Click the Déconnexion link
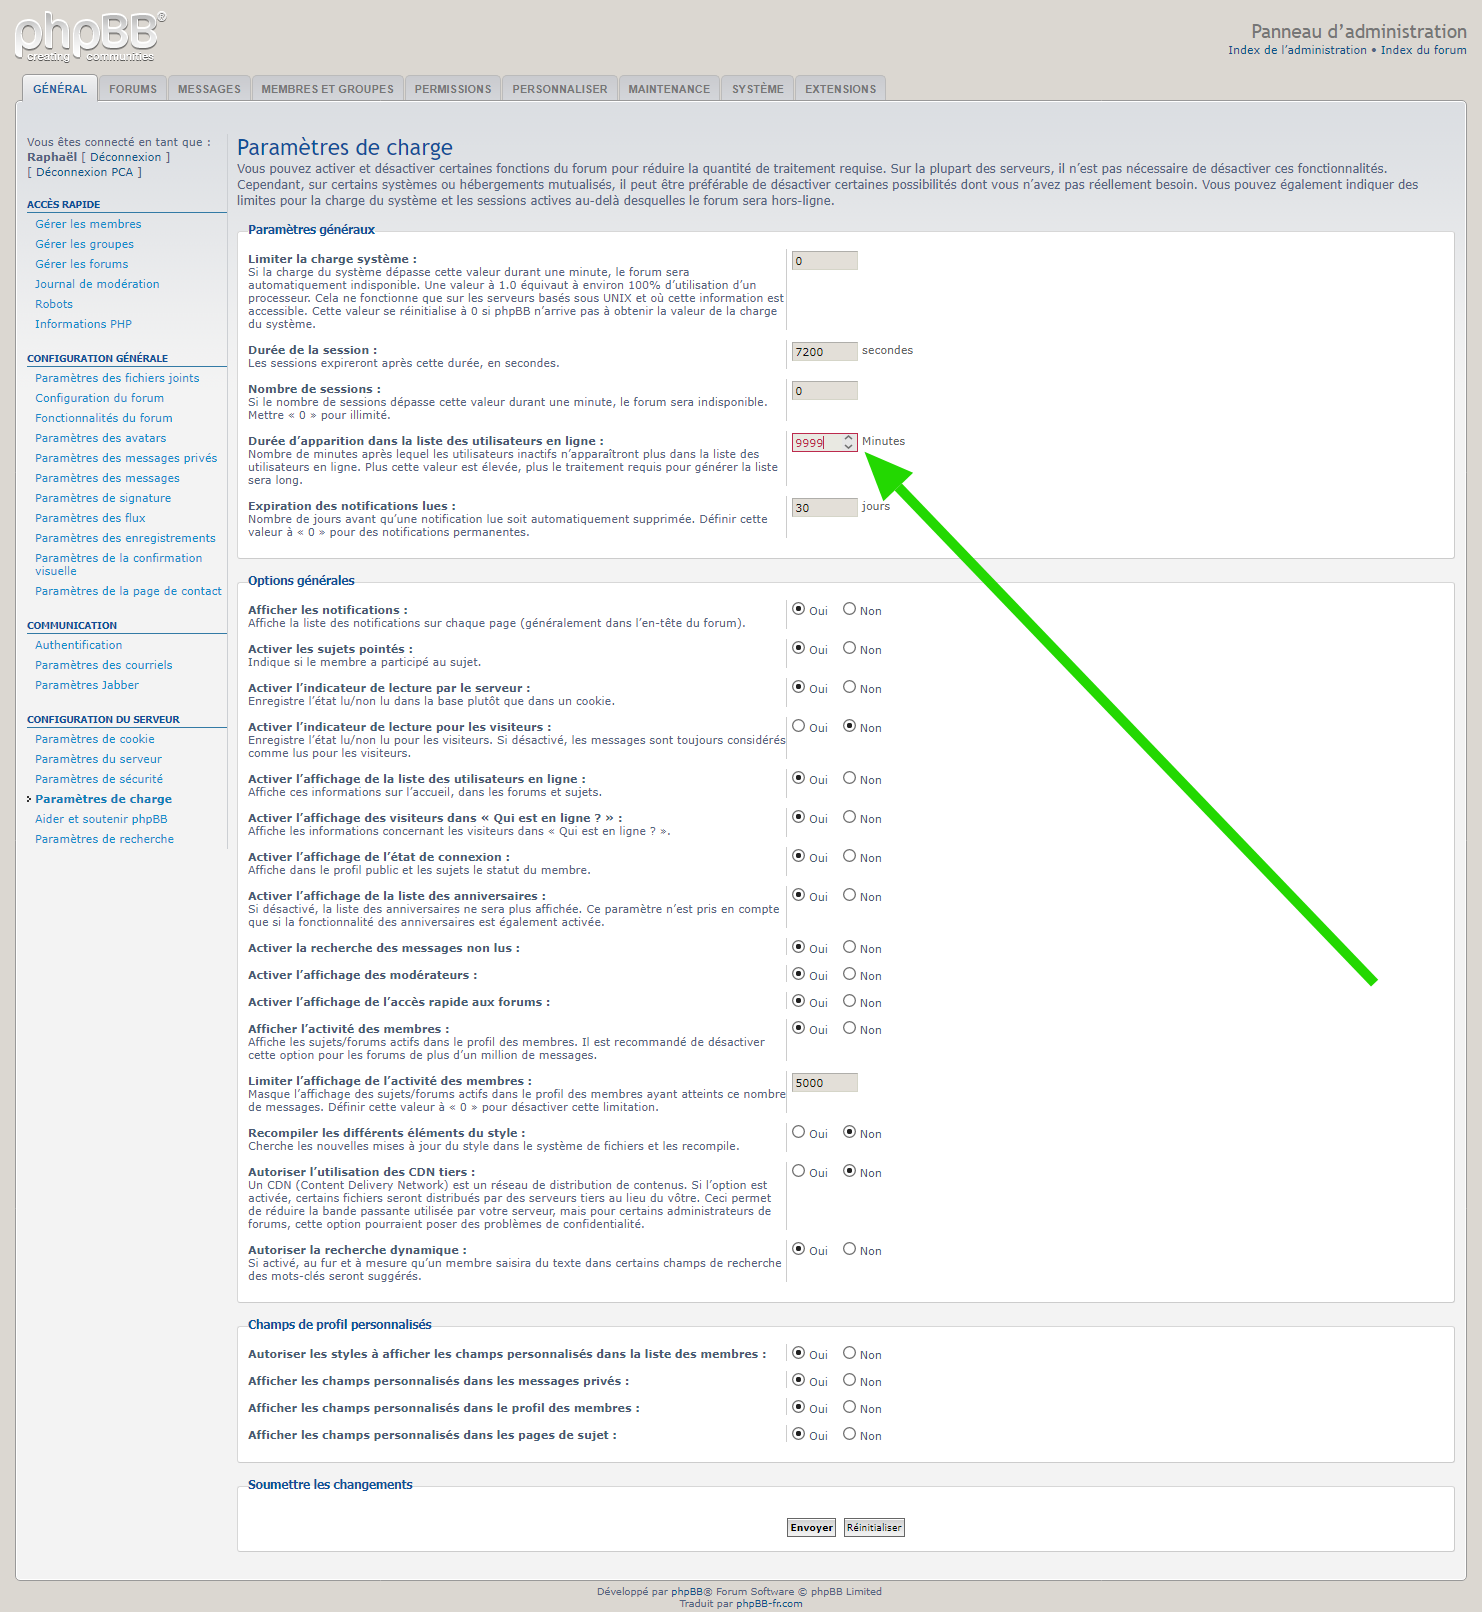This screenshot has height=1612, width=1482. 125,157
